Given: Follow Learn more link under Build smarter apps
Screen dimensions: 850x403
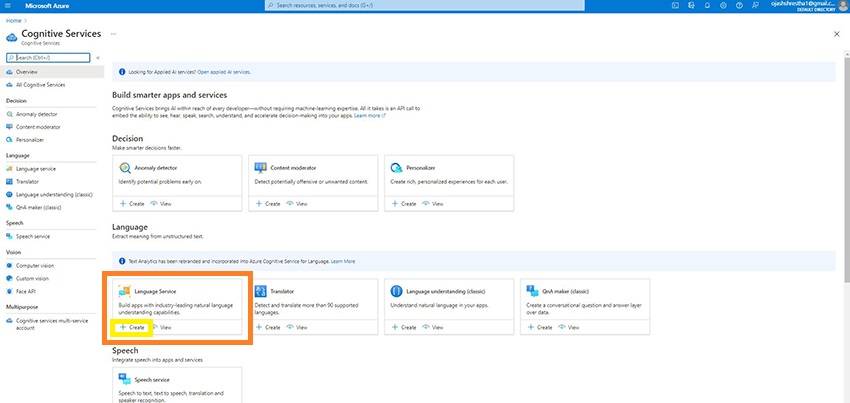Looking at the screenshot, I should point(370,116).
